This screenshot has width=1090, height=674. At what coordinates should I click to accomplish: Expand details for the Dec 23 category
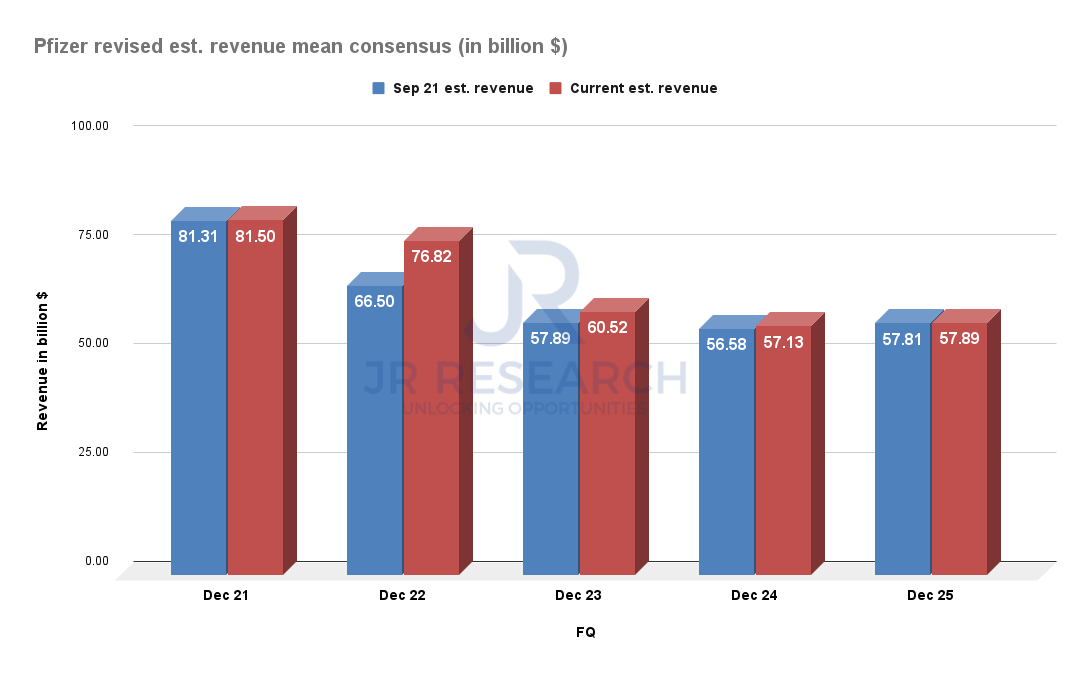point(578,594)
